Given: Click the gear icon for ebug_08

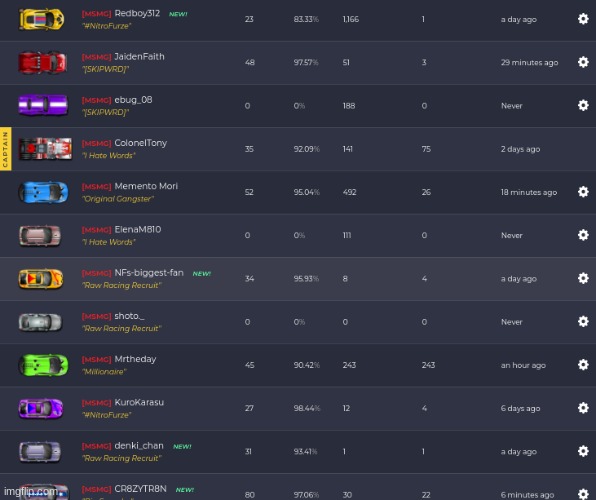Looking at the screenshot, I should [583, 105].
